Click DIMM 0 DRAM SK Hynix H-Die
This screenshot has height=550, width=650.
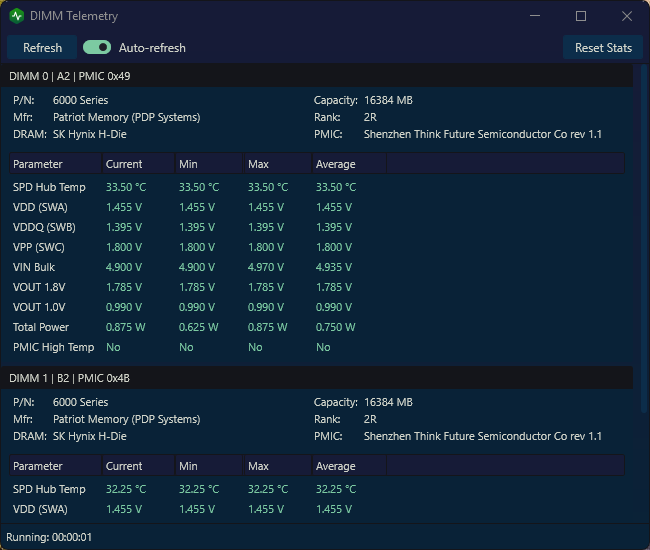pos(90,134)
